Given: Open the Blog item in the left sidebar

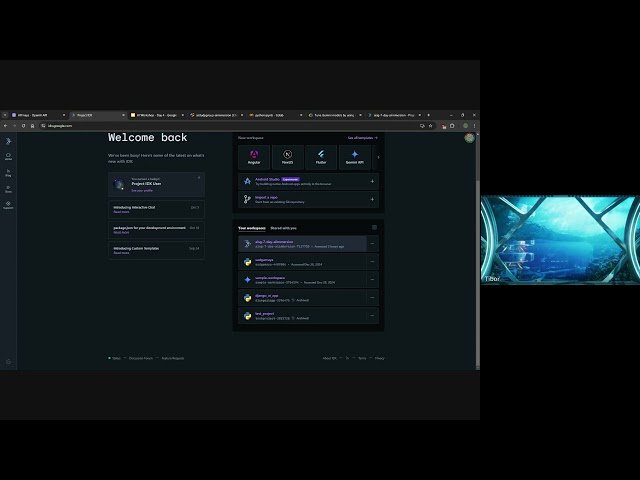Looking at the screenshot, I should pyautogui.click(x=8, y=173).
